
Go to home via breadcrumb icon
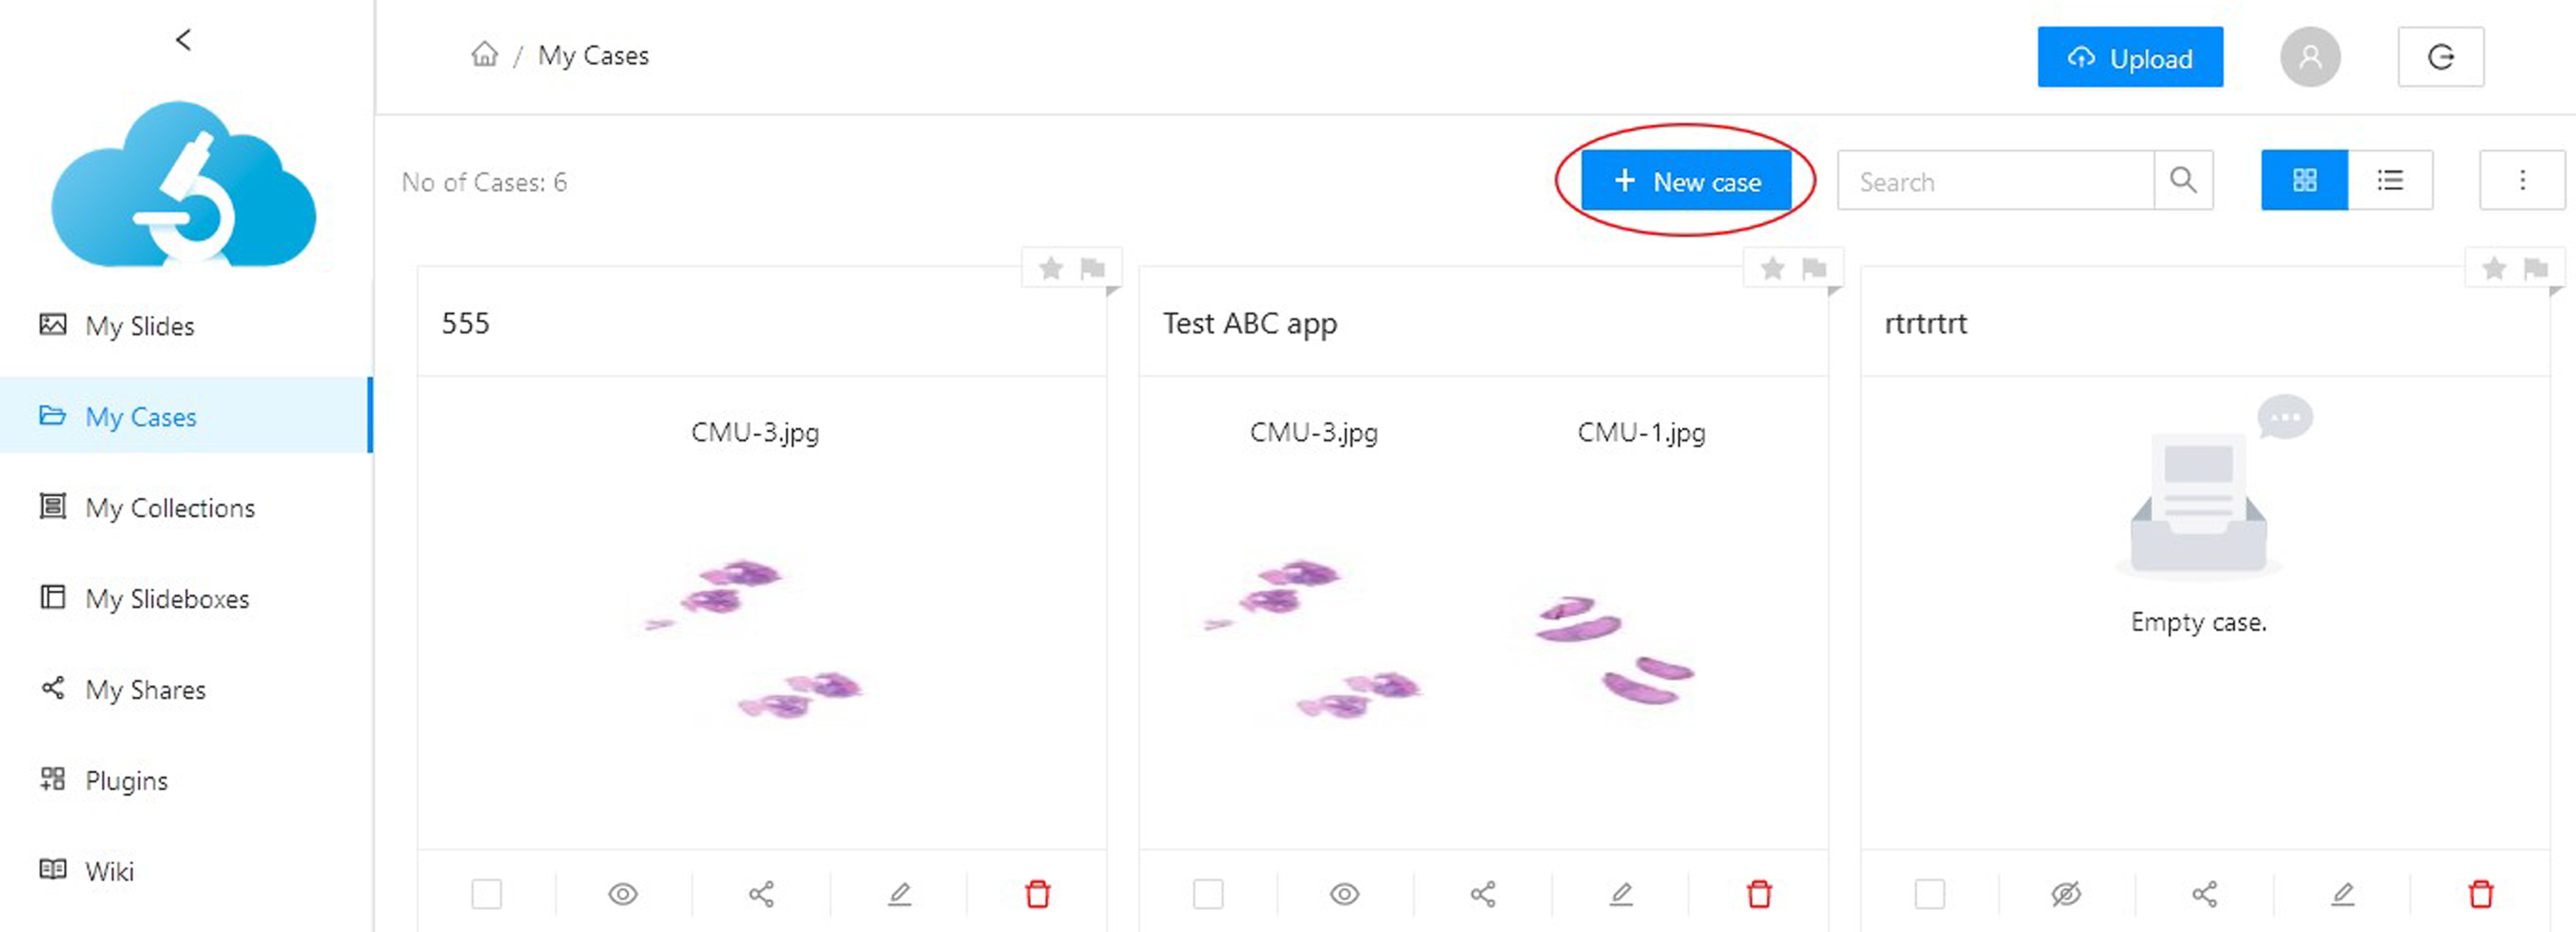(484, 54)
